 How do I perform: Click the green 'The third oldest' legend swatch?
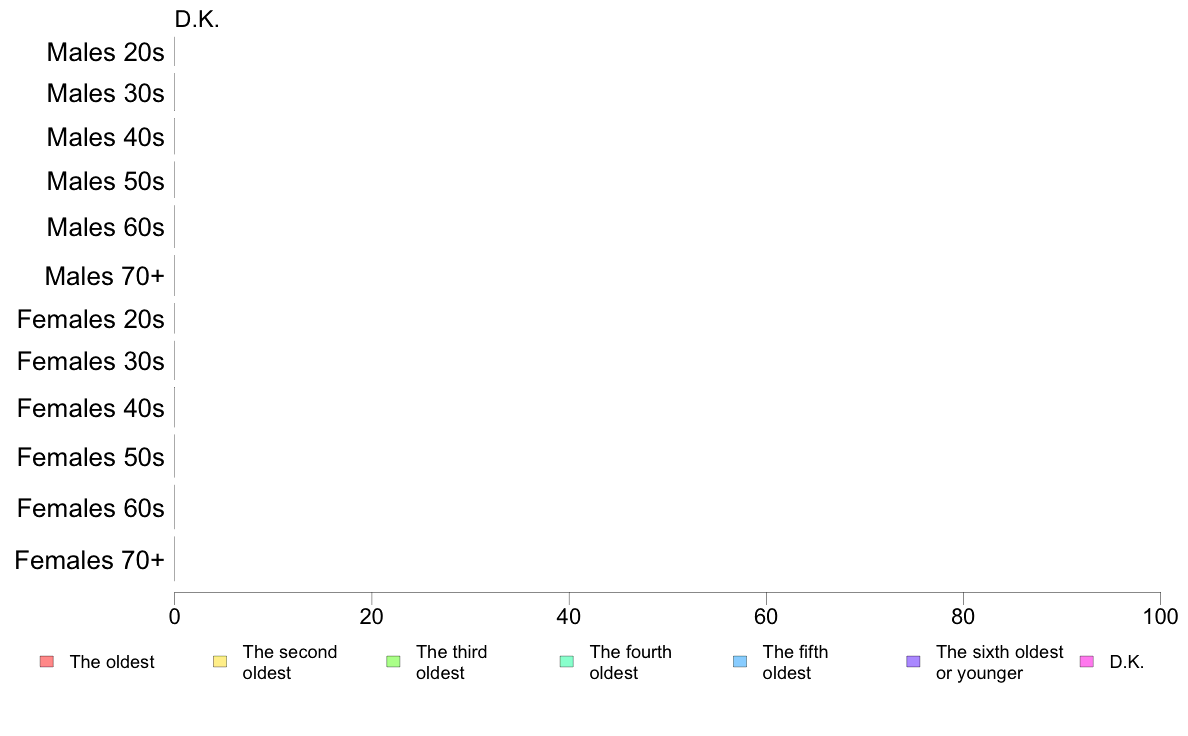tap(393, 662)
